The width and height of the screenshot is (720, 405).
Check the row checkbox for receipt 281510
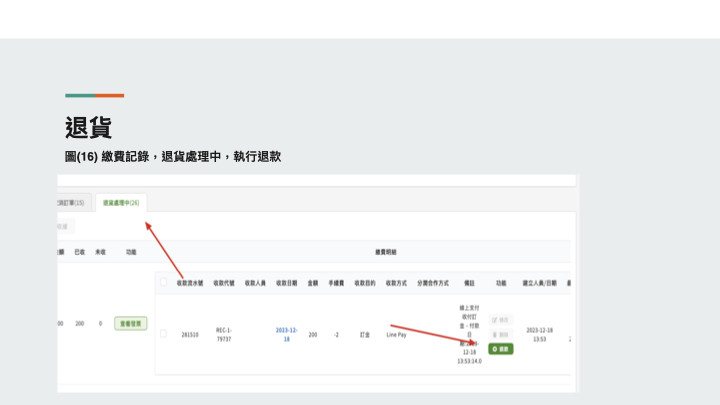point(164,334)
